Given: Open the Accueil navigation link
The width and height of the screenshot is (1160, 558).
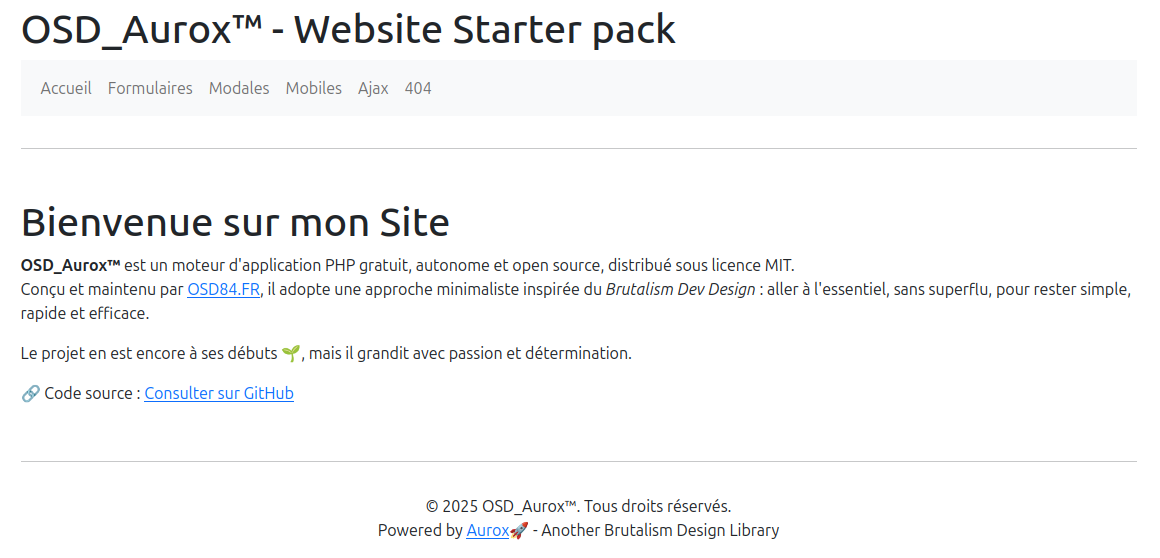Looking at the screenshot, I should 66,88.
